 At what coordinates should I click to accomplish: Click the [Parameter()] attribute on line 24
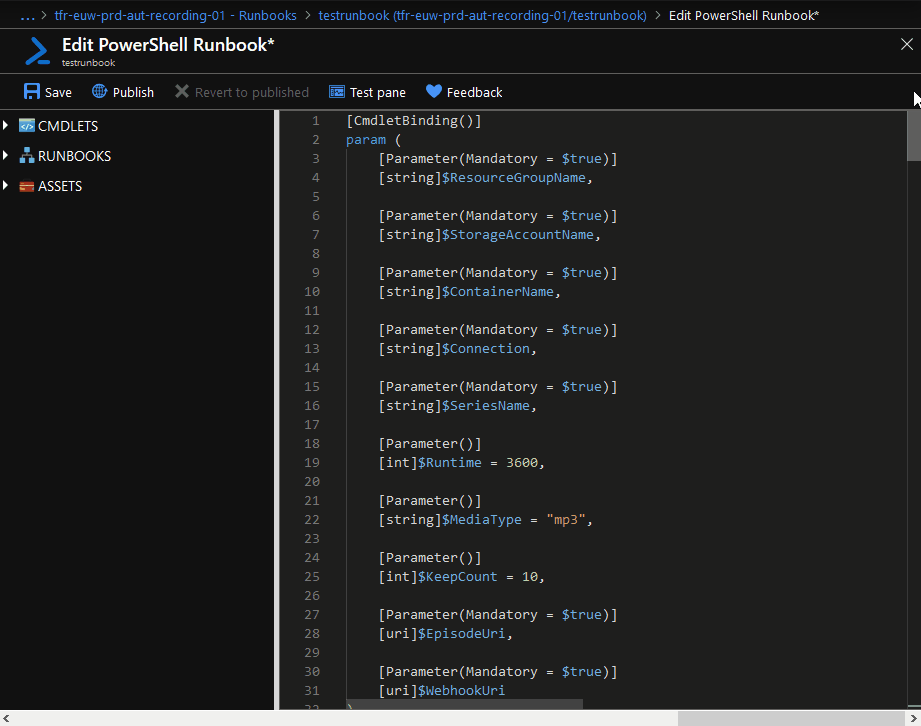(430, 558)
